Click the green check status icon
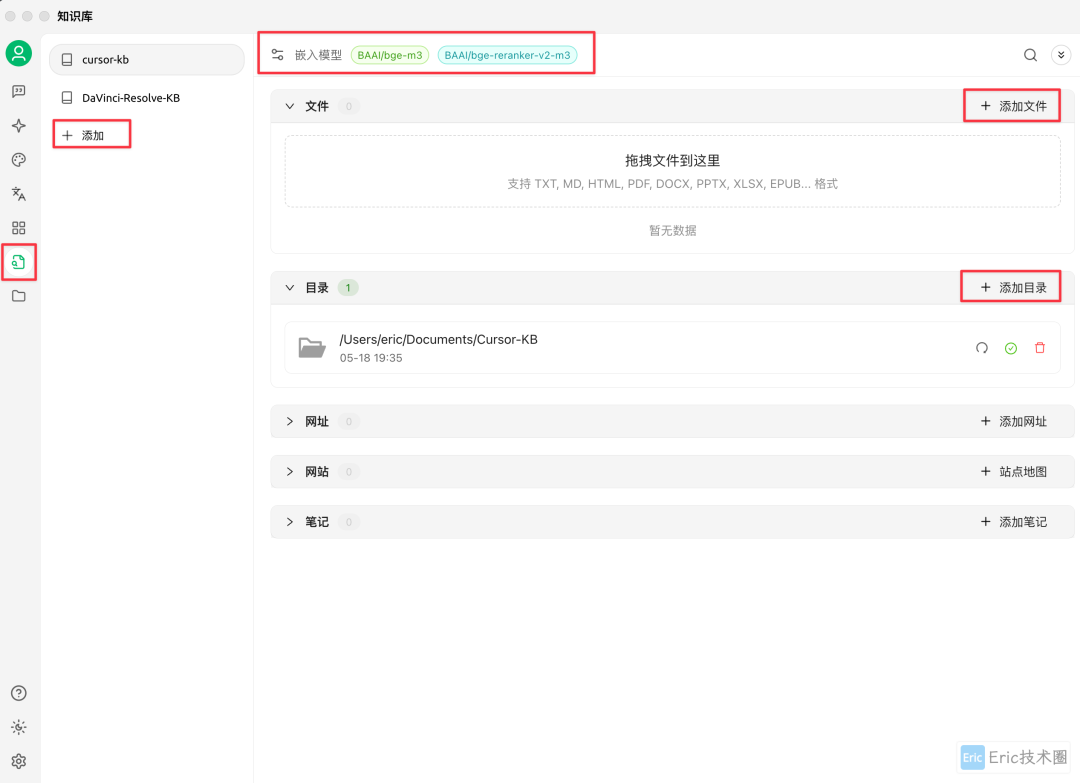This screenshot has height=783, width=1080. click(1010, 348)
